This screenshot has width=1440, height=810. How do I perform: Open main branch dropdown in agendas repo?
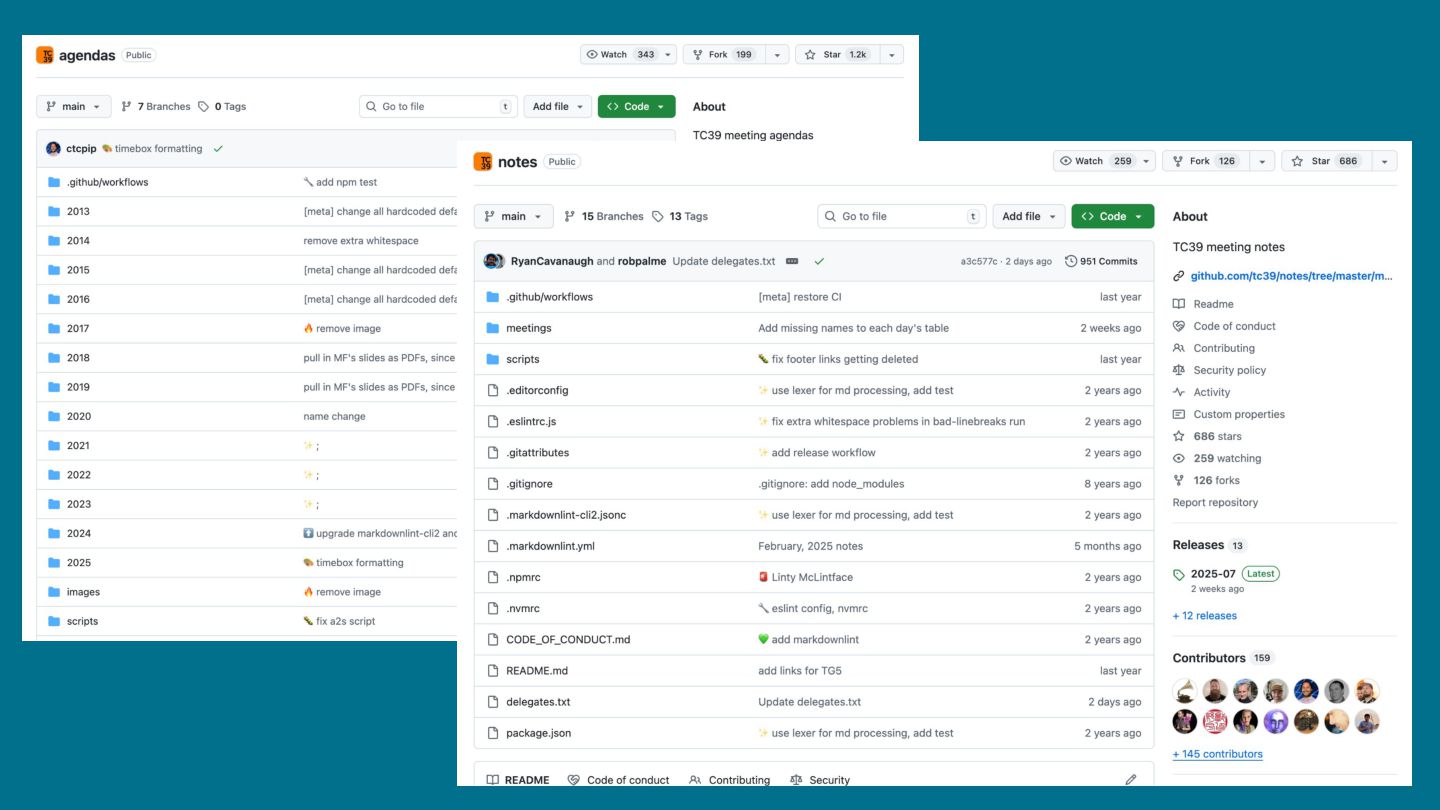click(74, 106)
